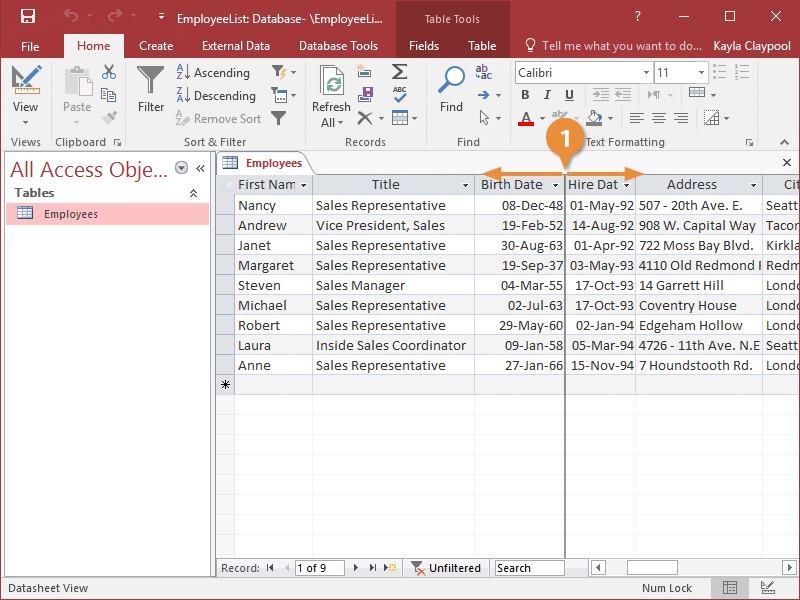Switch to the Table tab
This screenshot has height=600, width=800.
point(482,46)
